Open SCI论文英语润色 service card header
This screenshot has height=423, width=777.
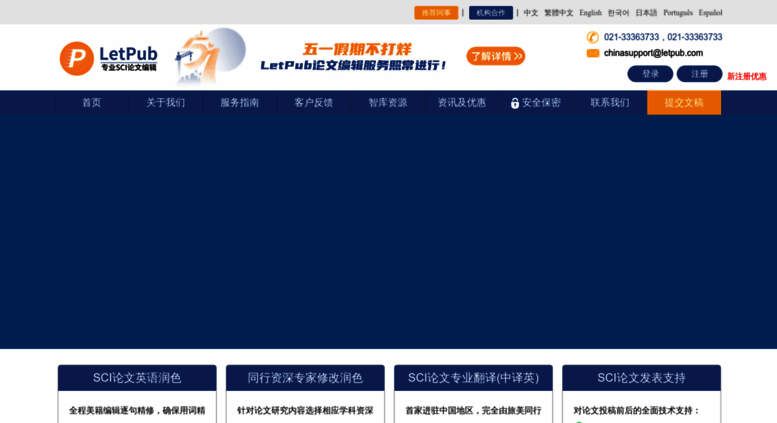137,378
